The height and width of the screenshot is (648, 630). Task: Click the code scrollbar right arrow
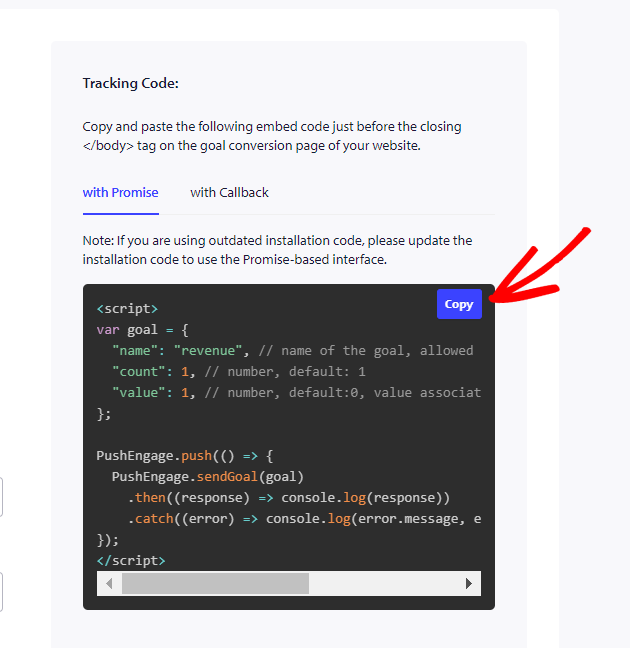(469, 584)
